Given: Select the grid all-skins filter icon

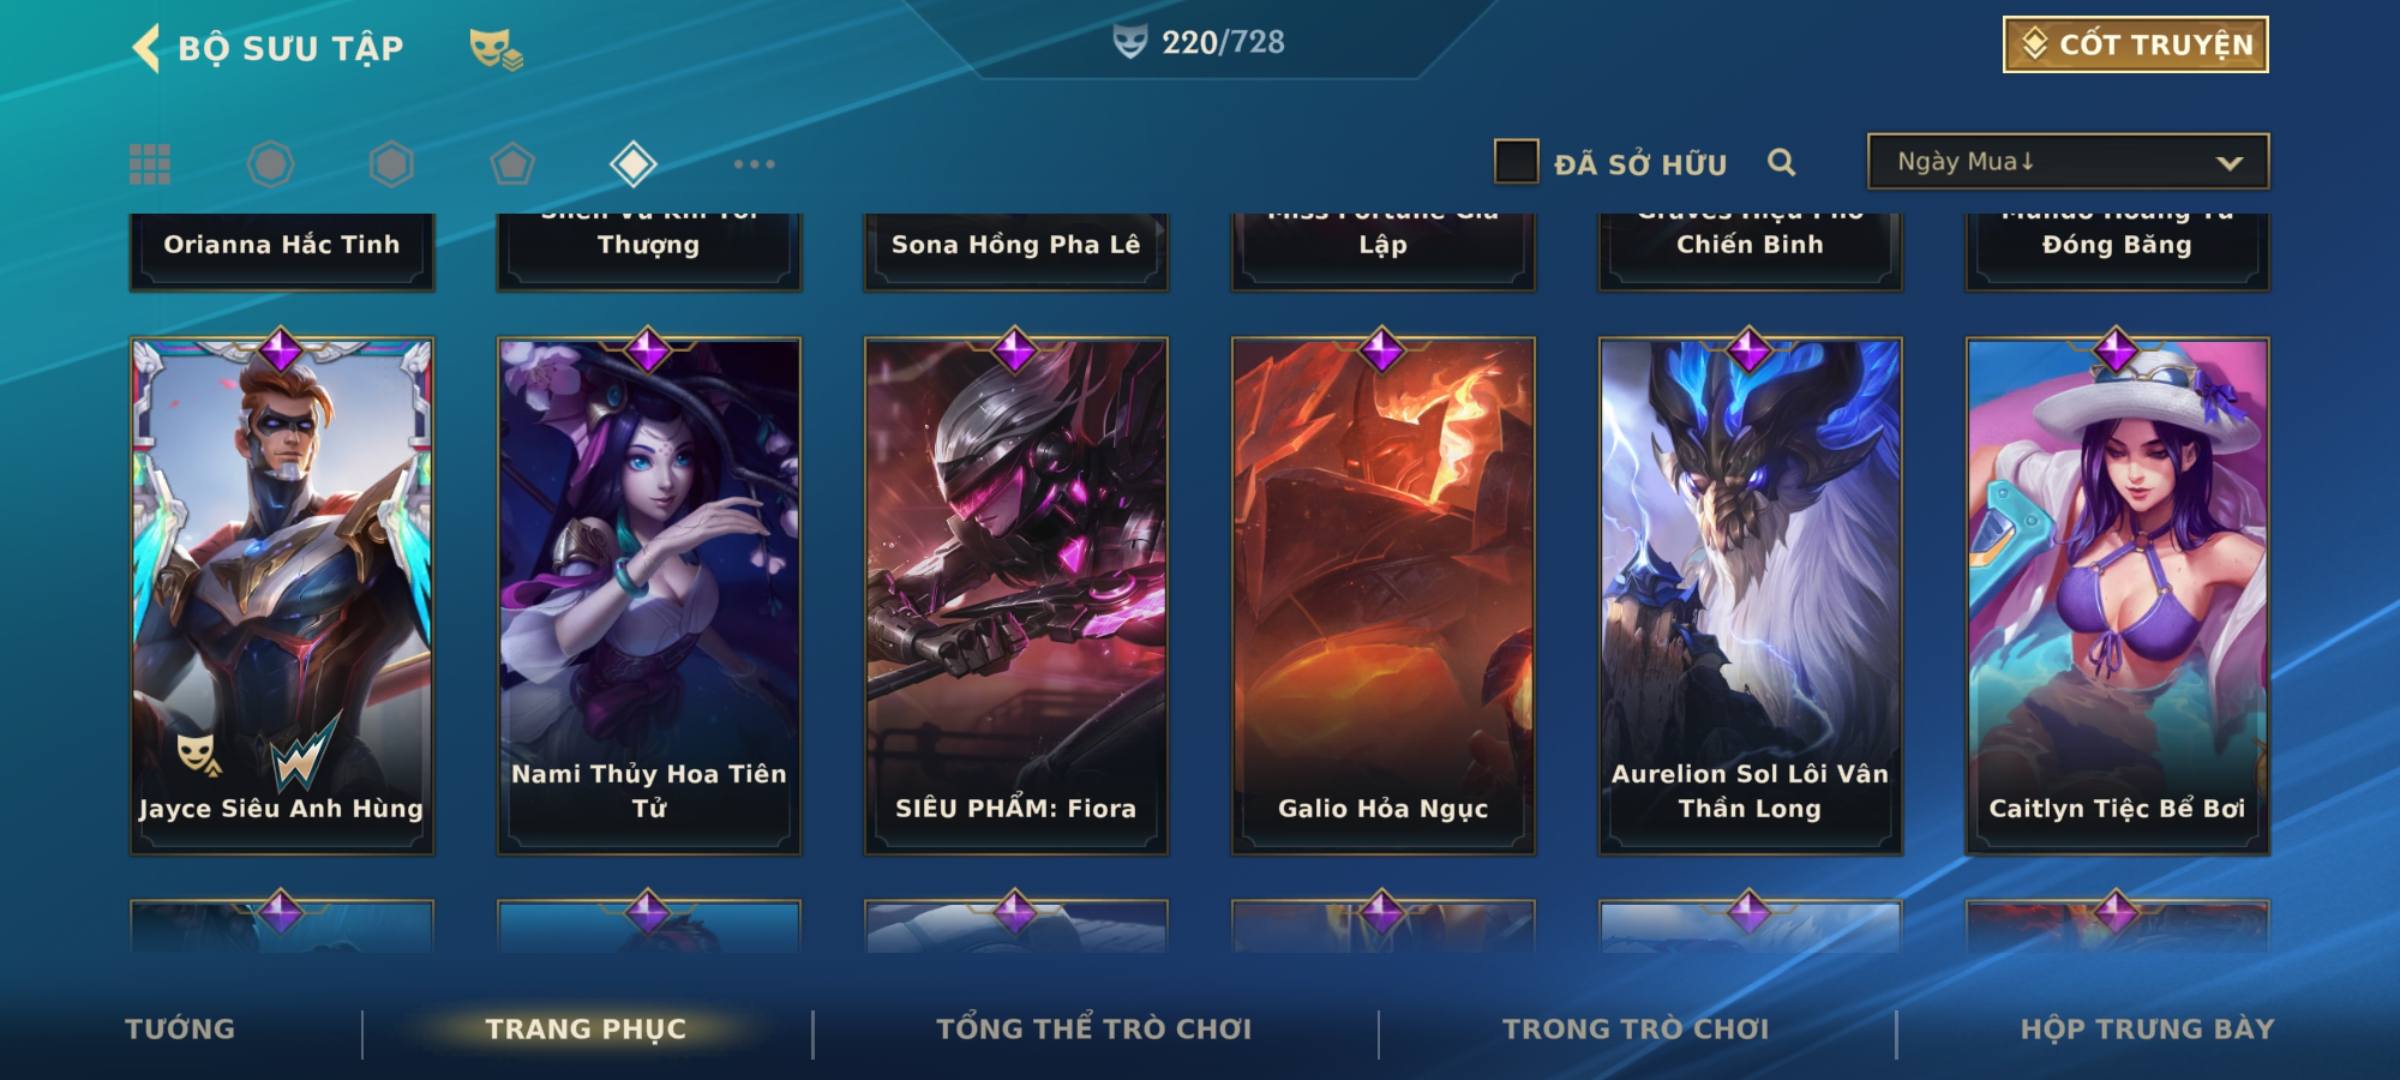Looking at the screenshot, I should pyautogui.click(x=150, y=164).
